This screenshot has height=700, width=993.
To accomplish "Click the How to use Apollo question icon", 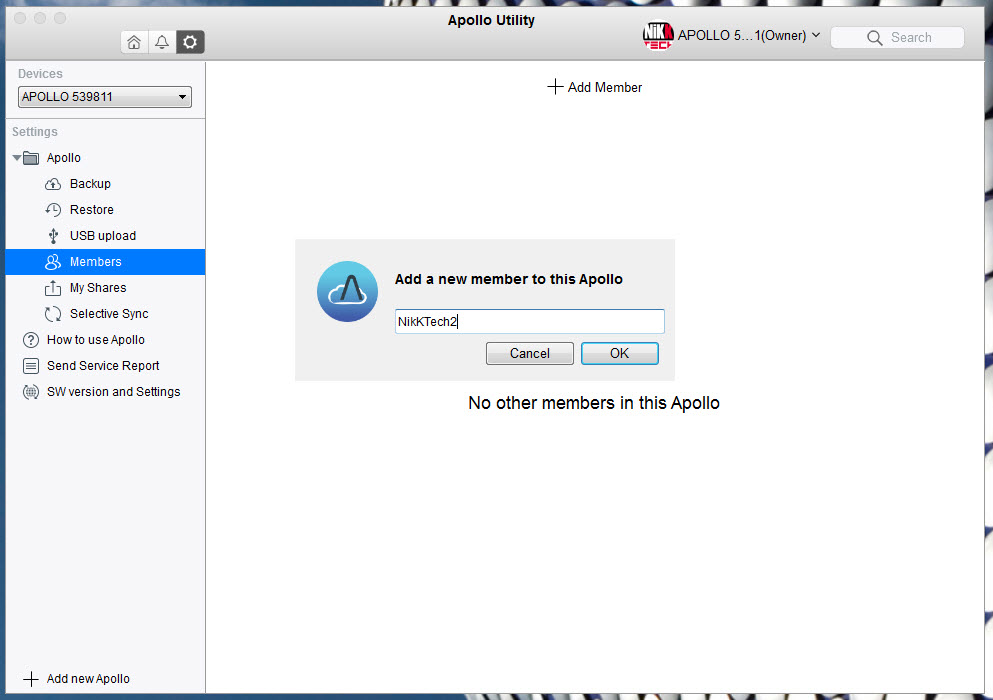I will pyautogui.click(x=30, y=340).
